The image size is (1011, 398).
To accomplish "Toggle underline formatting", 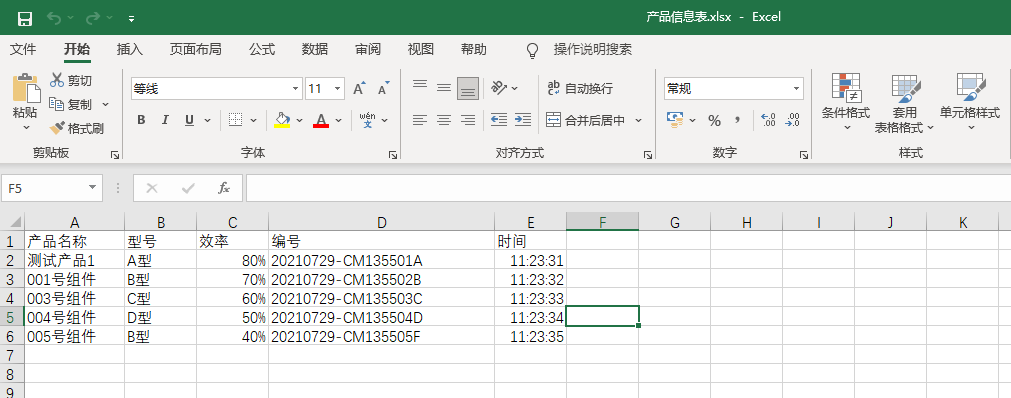I will 190,120.
